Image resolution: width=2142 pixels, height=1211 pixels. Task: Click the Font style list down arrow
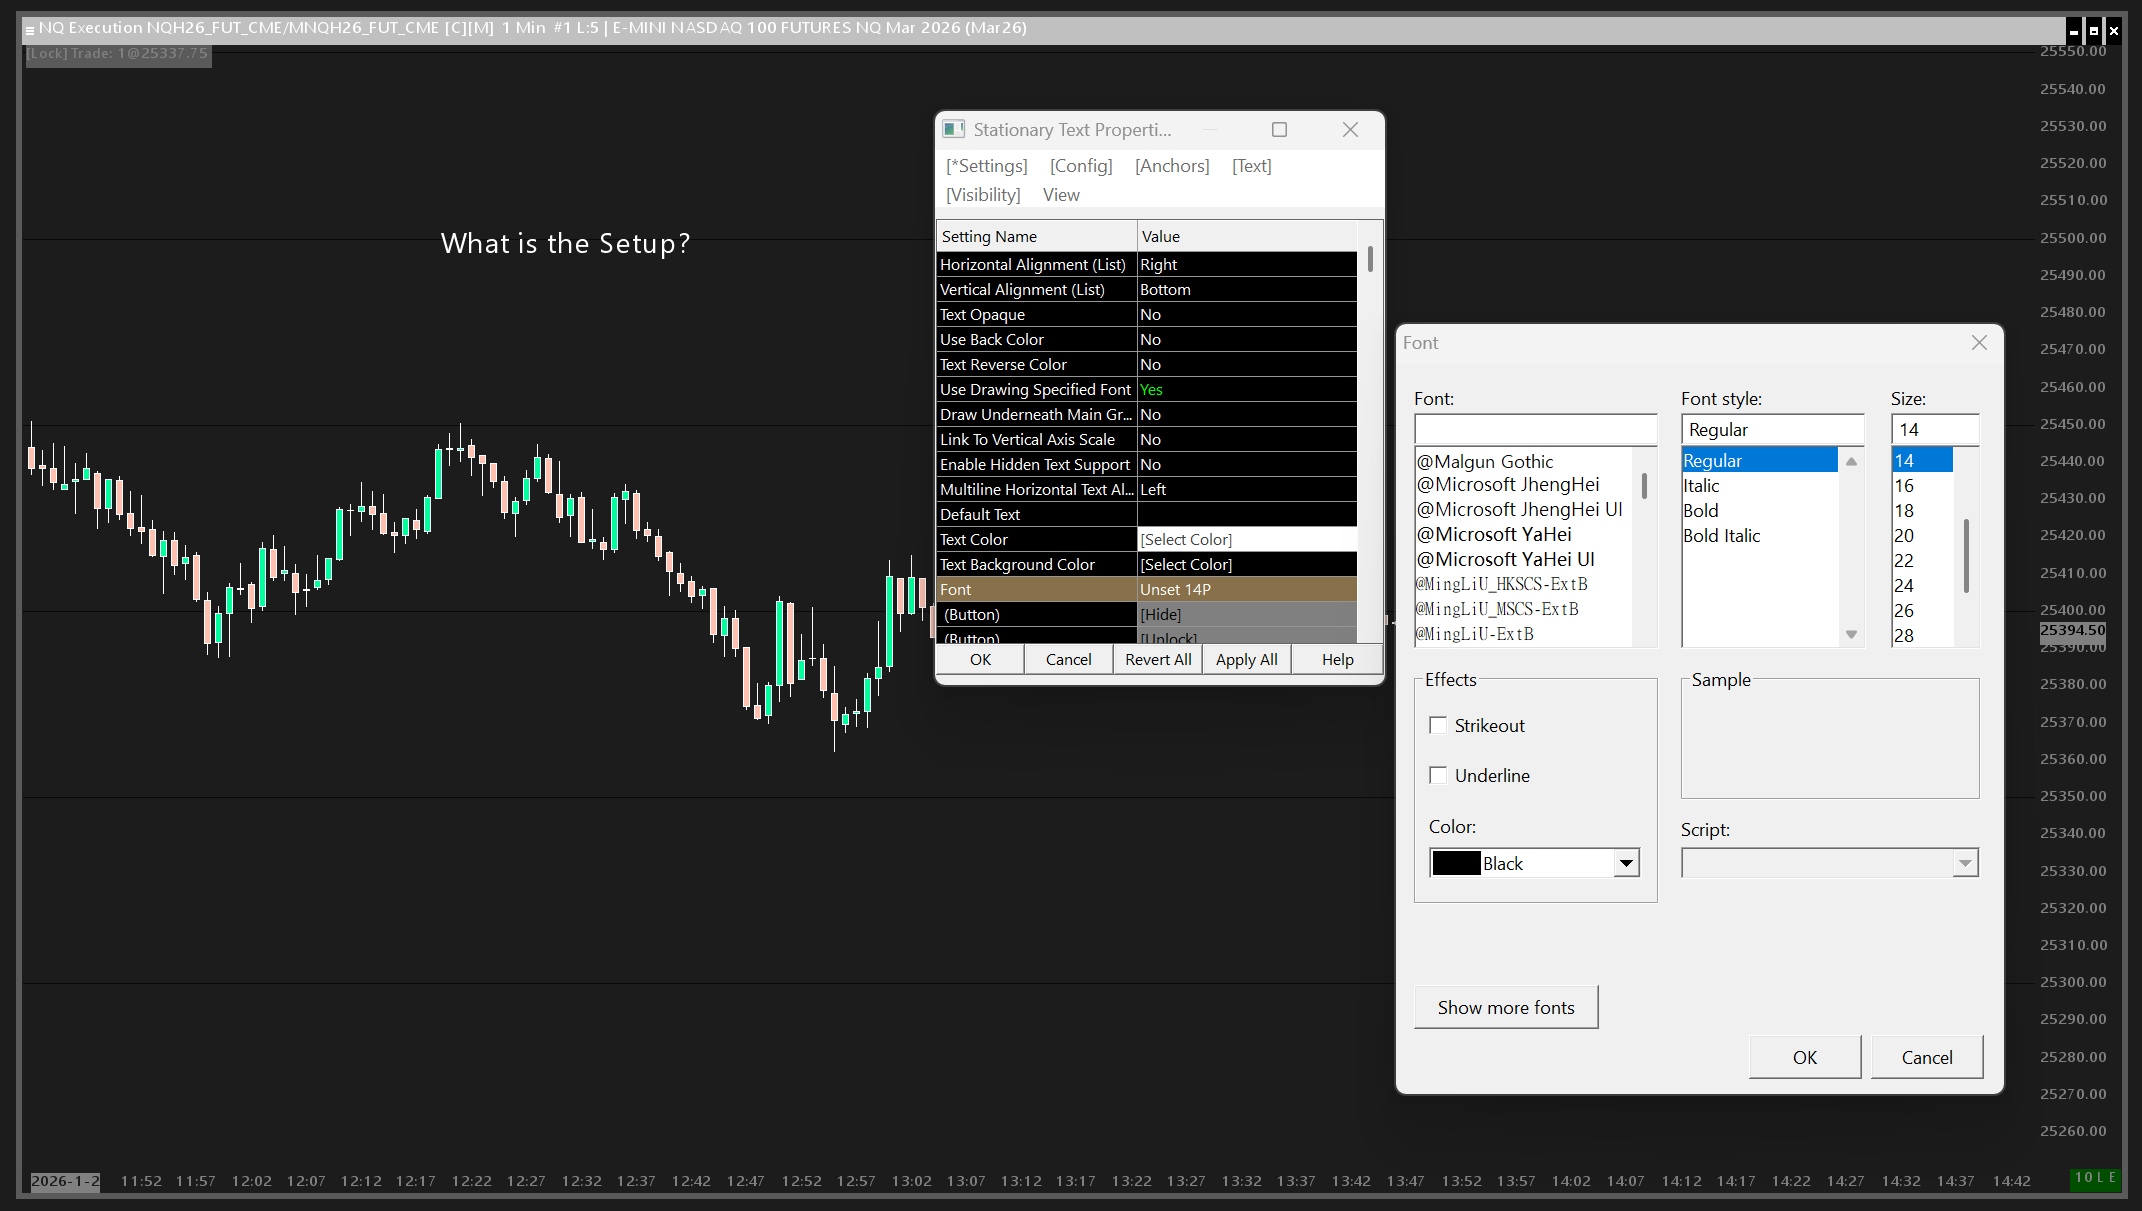click(1851, 635)
